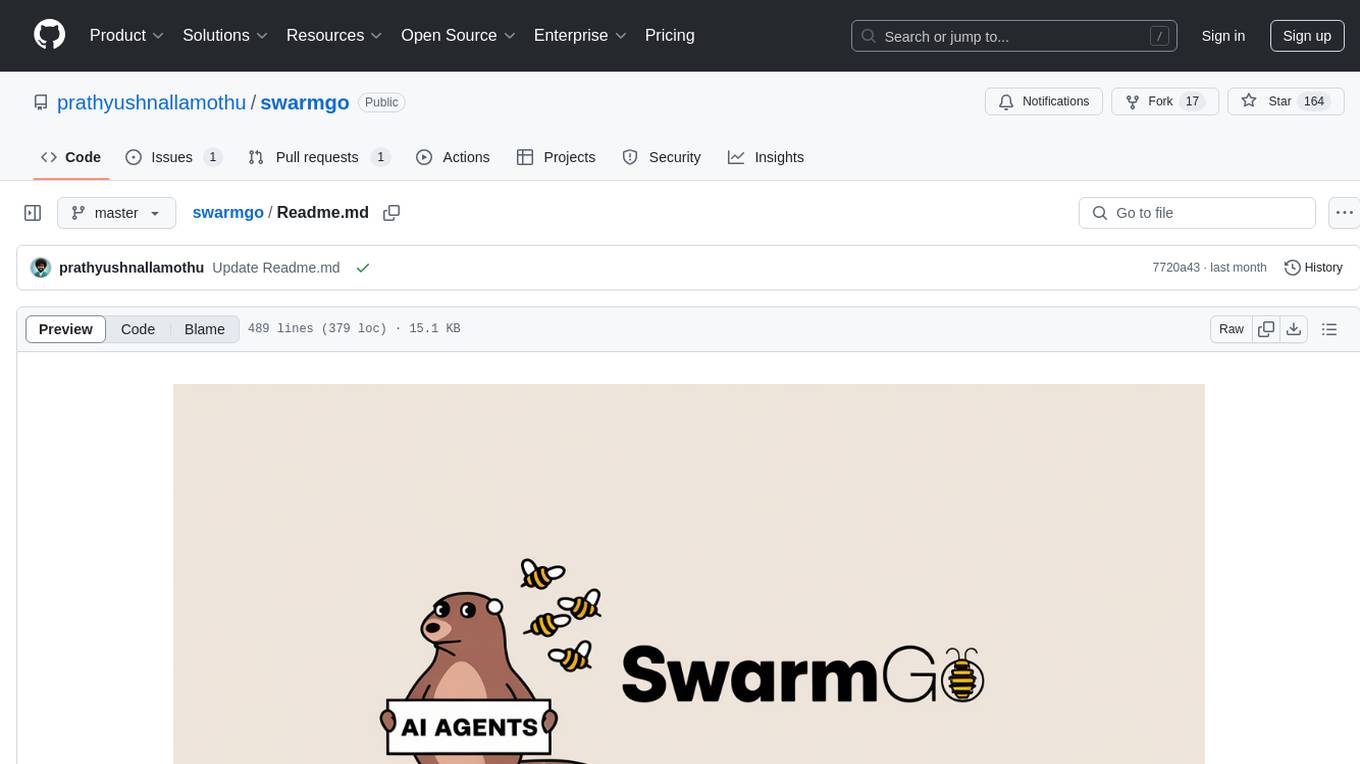
Task: Open the Pricing page
Action: [x=670, y=35]
